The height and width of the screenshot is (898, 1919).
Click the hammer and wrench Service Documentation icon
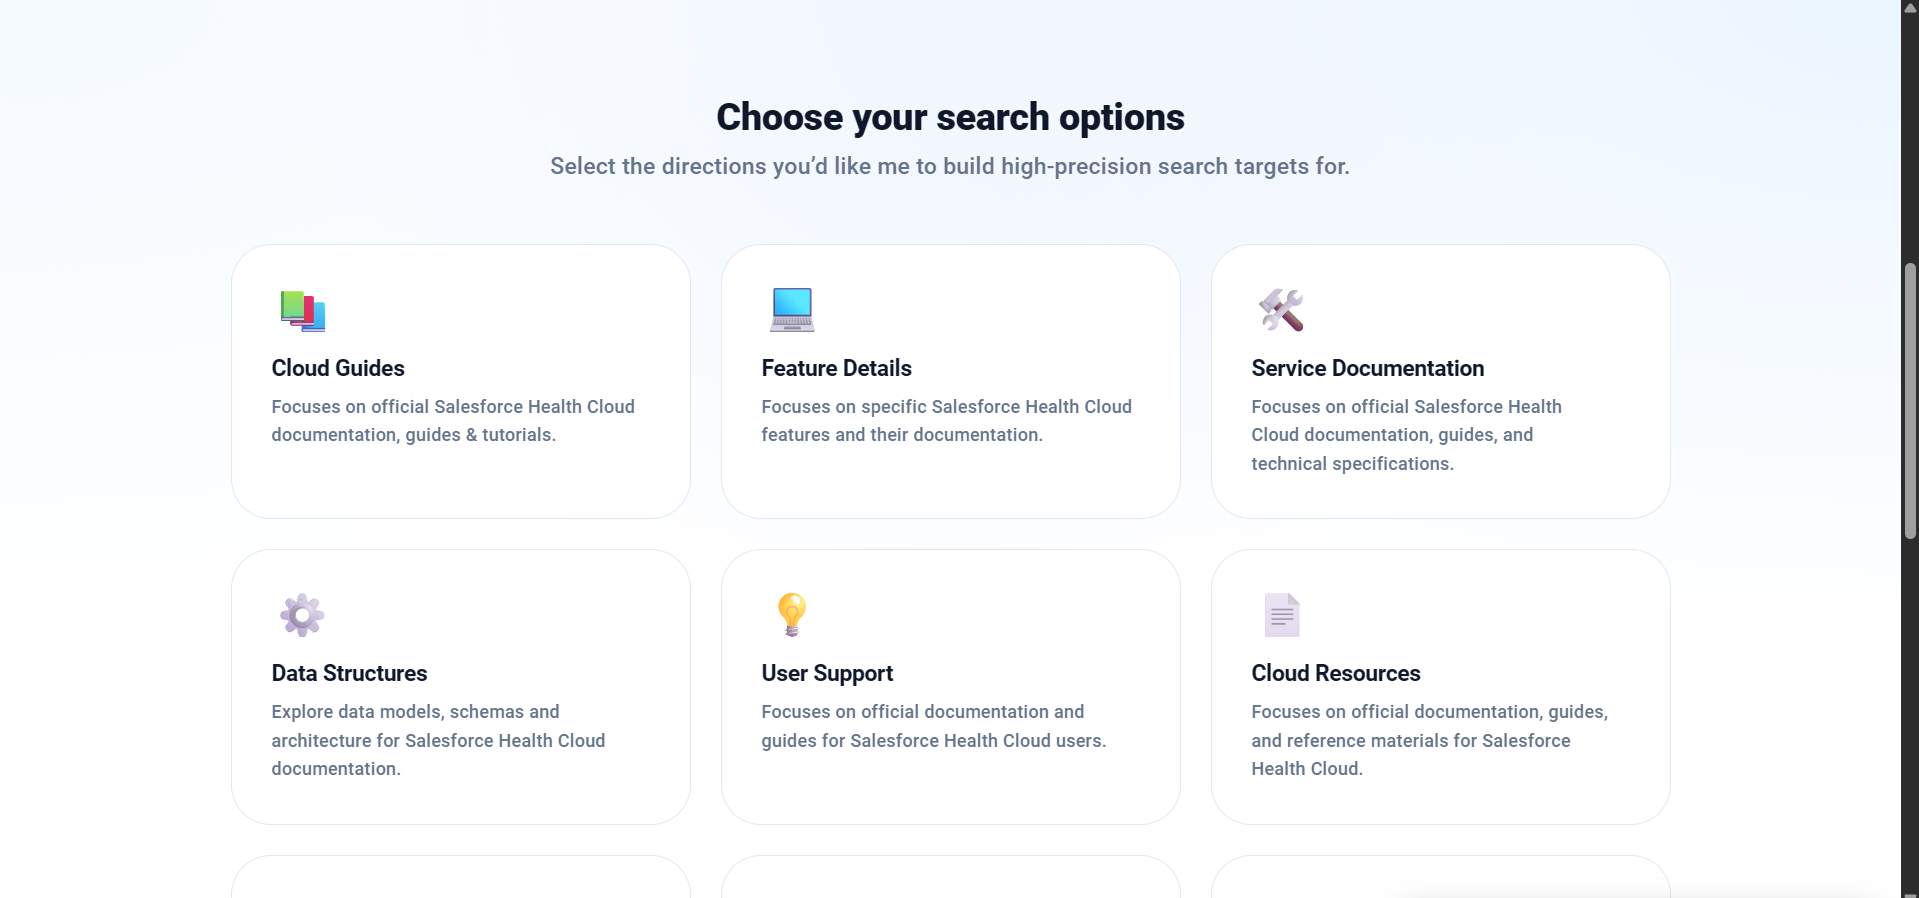click(x=1282, y=310)
